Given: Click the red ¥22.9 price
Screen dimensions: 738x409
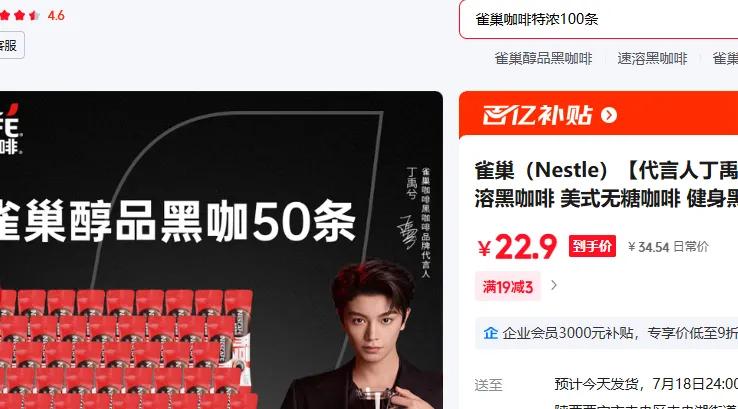Looking at the screenshot, I should coord(517,246).
